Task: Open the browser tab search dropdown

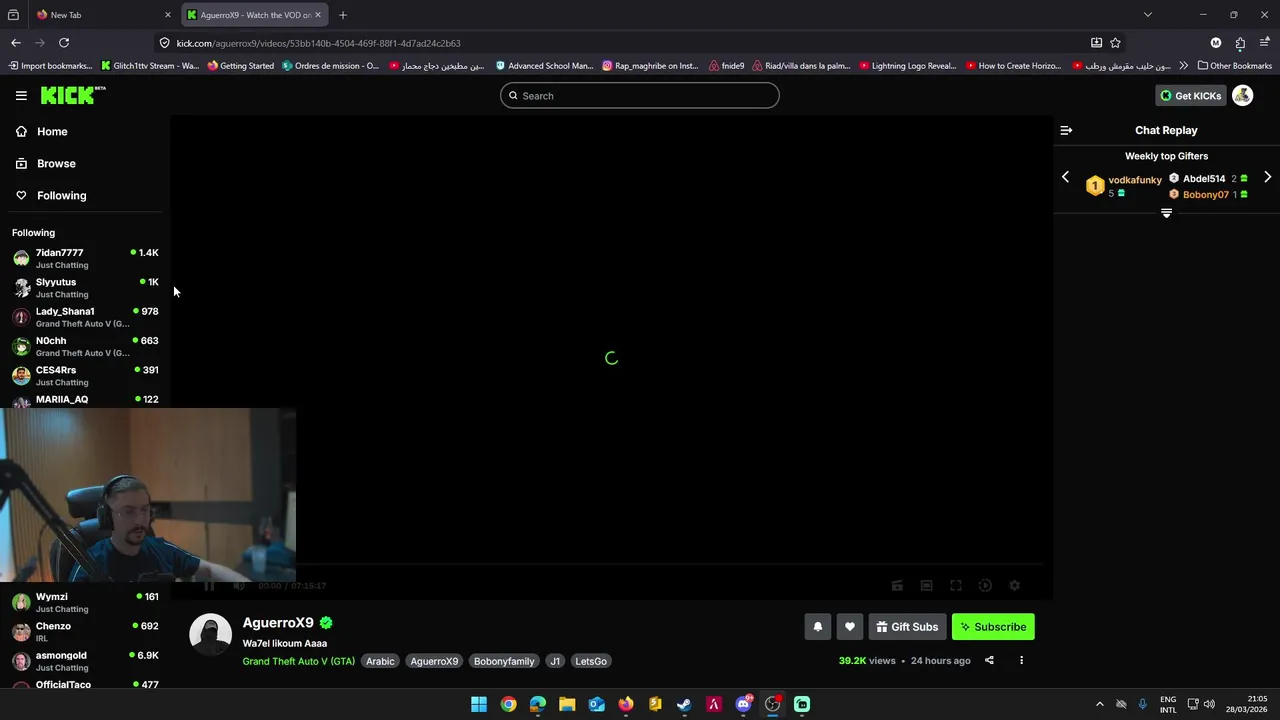Action: point(1148,15)
